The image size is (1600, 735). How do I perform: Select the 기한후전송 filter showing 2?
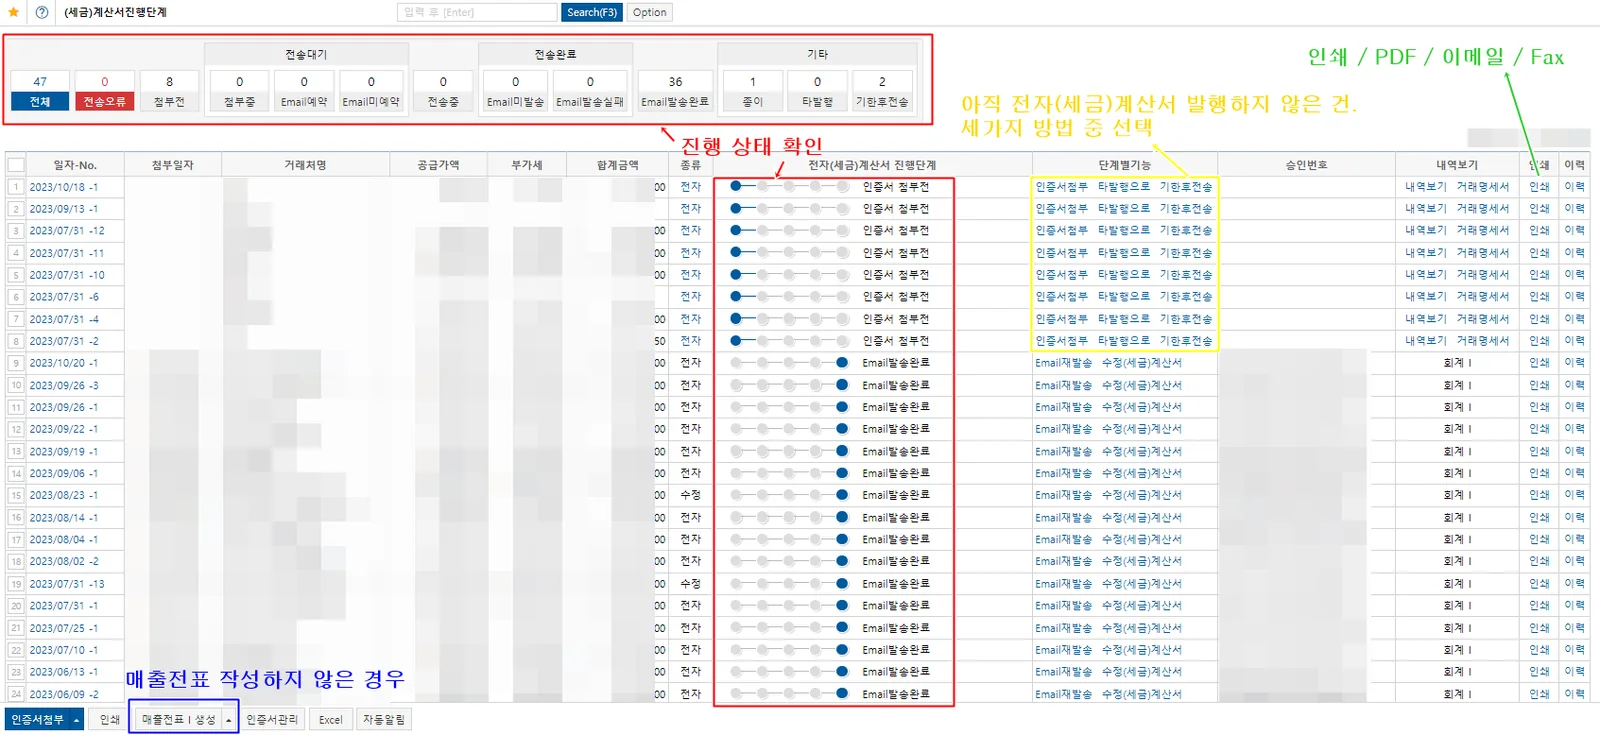(882, 91)
